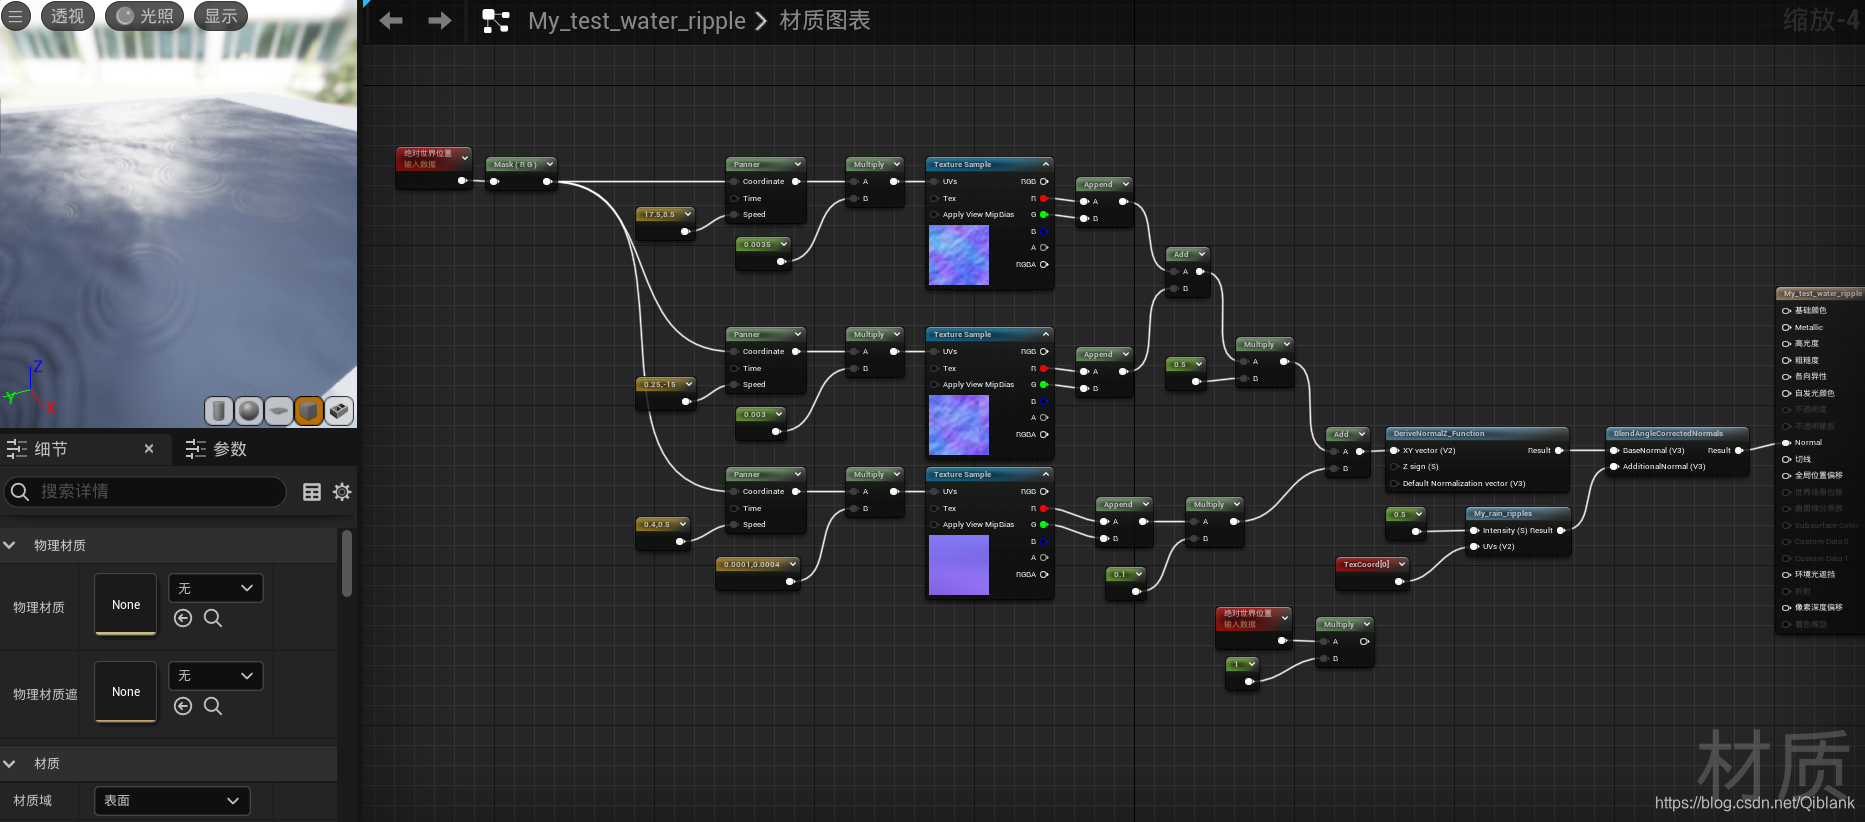1865x822 pixels.
Task: Open the 显示 show menu
Action: (221, 16)
